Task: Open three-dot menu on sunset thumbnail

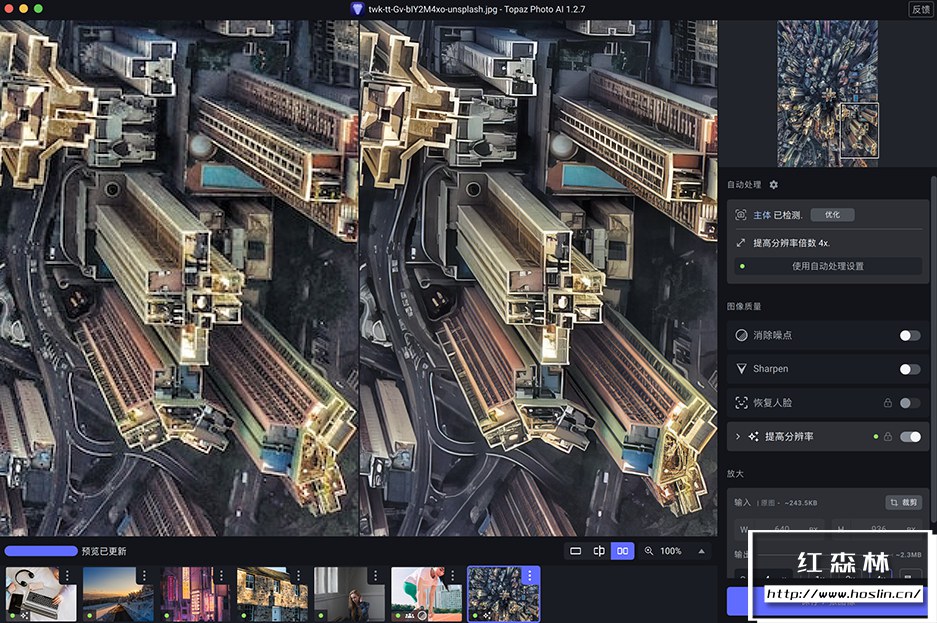Action: (145, 575)
